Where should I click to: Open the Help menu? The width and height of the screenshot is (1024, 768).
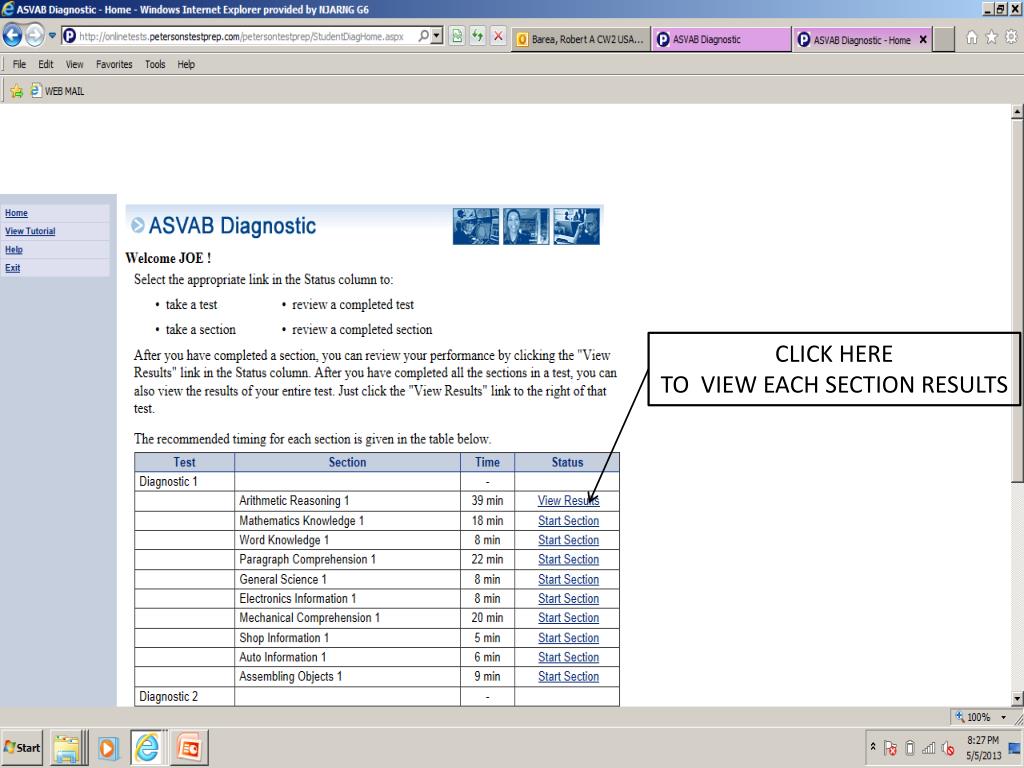click(186, 64)
